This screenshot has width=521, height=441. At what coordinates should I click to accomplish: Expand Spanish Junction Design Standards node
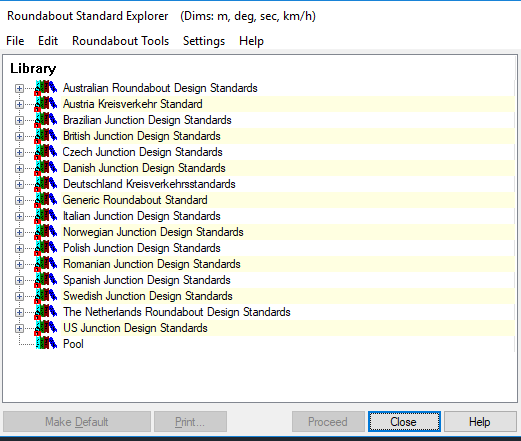click(19, 280)
